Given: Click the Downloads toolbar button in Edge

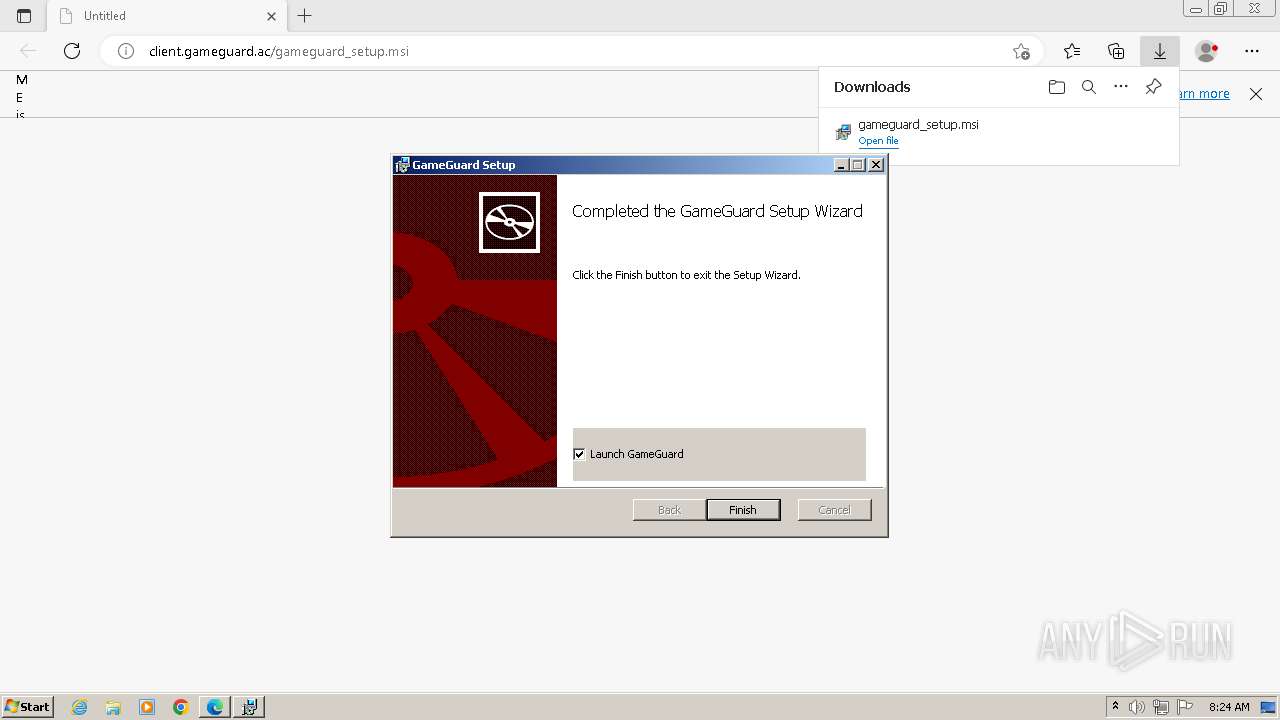Looking at the screenshot, I should tap(1160, 51).
